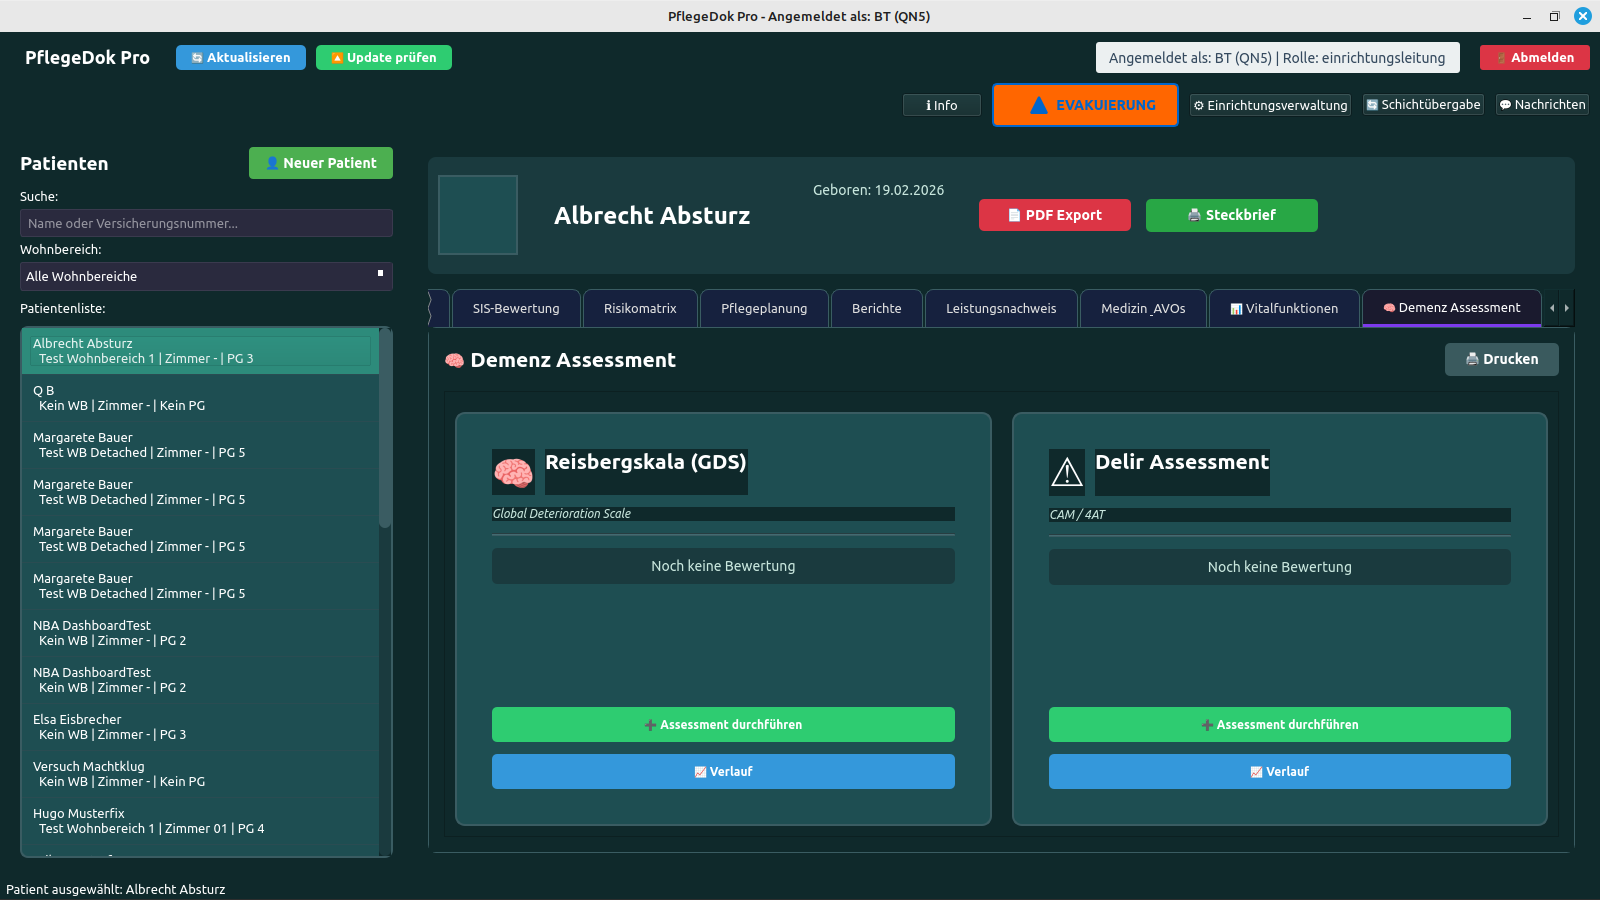Click the printer icon in the Drucken button
The width and height of the screenshot is (1600, 900).
[1471, 359]
